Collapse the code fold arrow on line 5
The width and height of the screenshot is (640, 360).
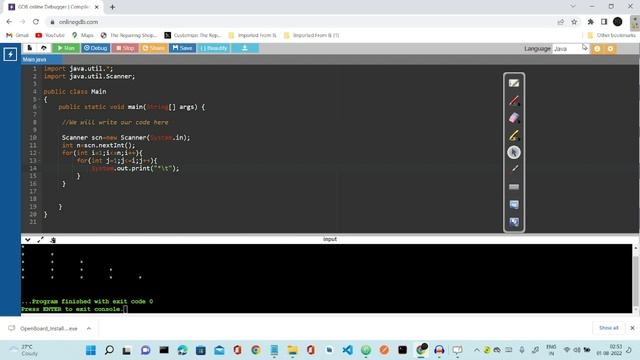(x=40, y=99)
